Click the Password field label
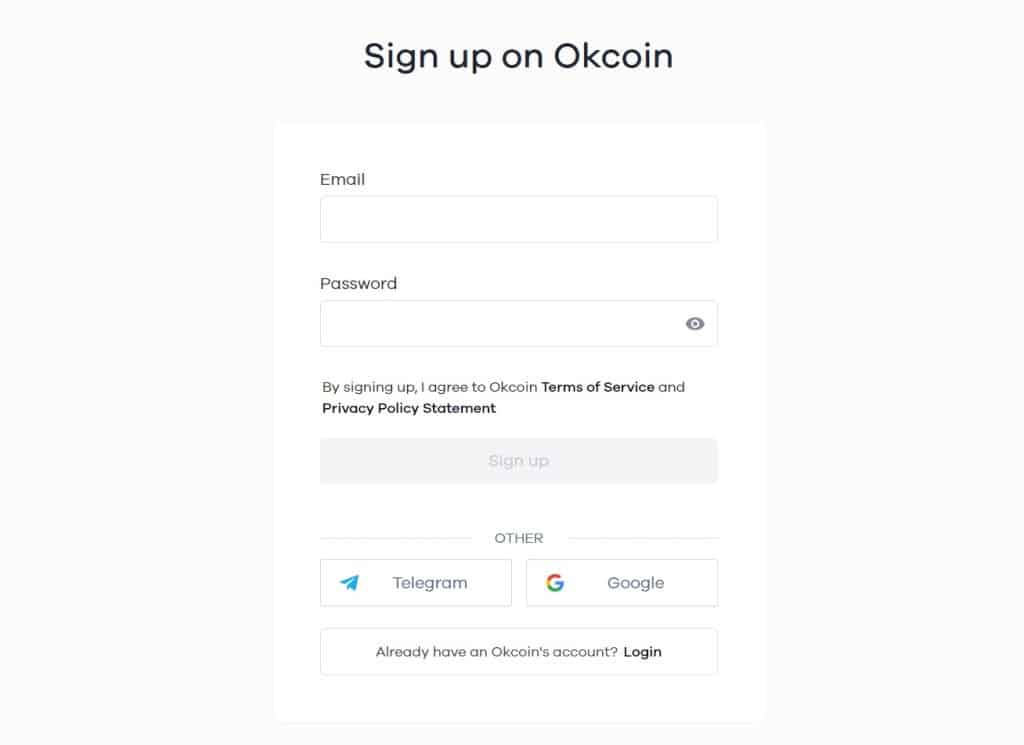The height and width of the screenshot is (745, 1024). tap(358, 283)
